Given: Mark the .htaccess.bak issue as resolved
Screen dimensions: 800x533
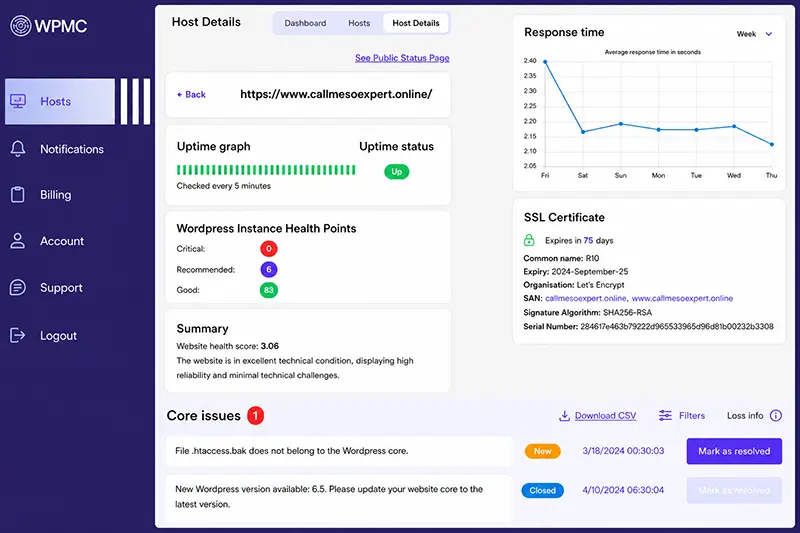Looking at the screenshot, I should [x=734, y=451].
